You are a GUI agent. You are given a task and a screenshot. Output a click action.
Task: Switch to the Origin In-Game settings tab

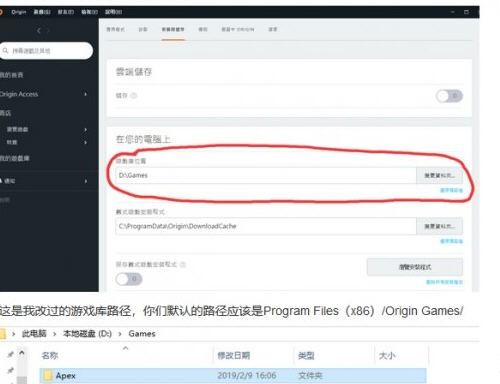click(x=238, y=29)
